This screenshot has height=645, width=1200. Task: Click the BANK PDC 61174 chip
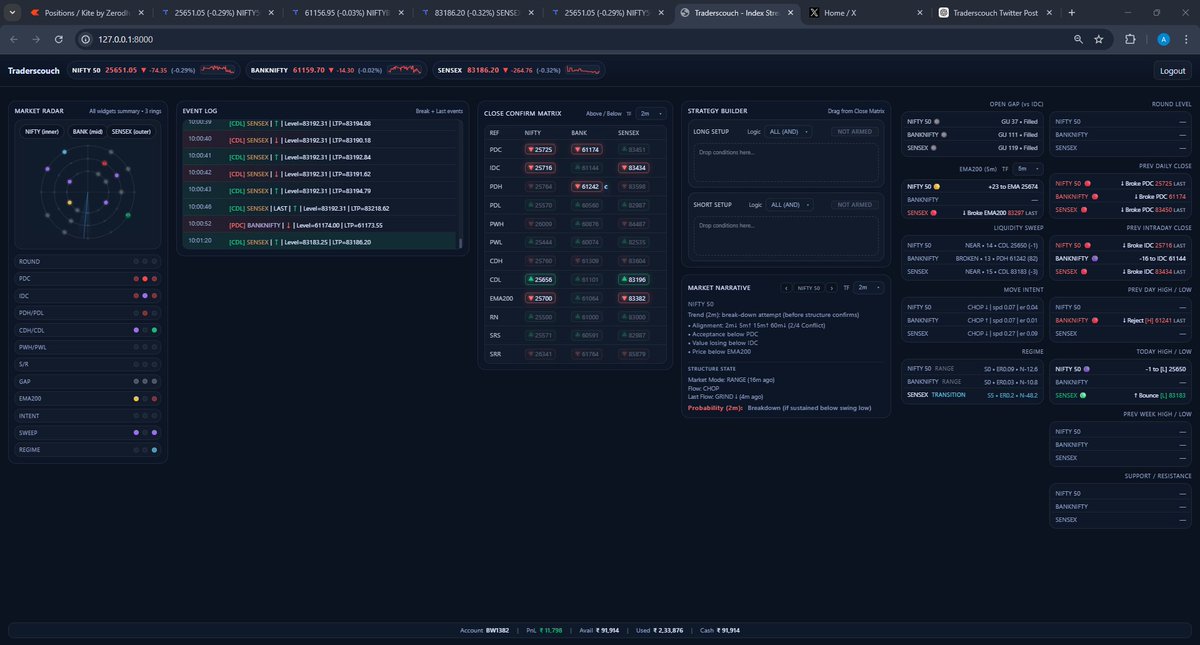[x=587, y=149]
